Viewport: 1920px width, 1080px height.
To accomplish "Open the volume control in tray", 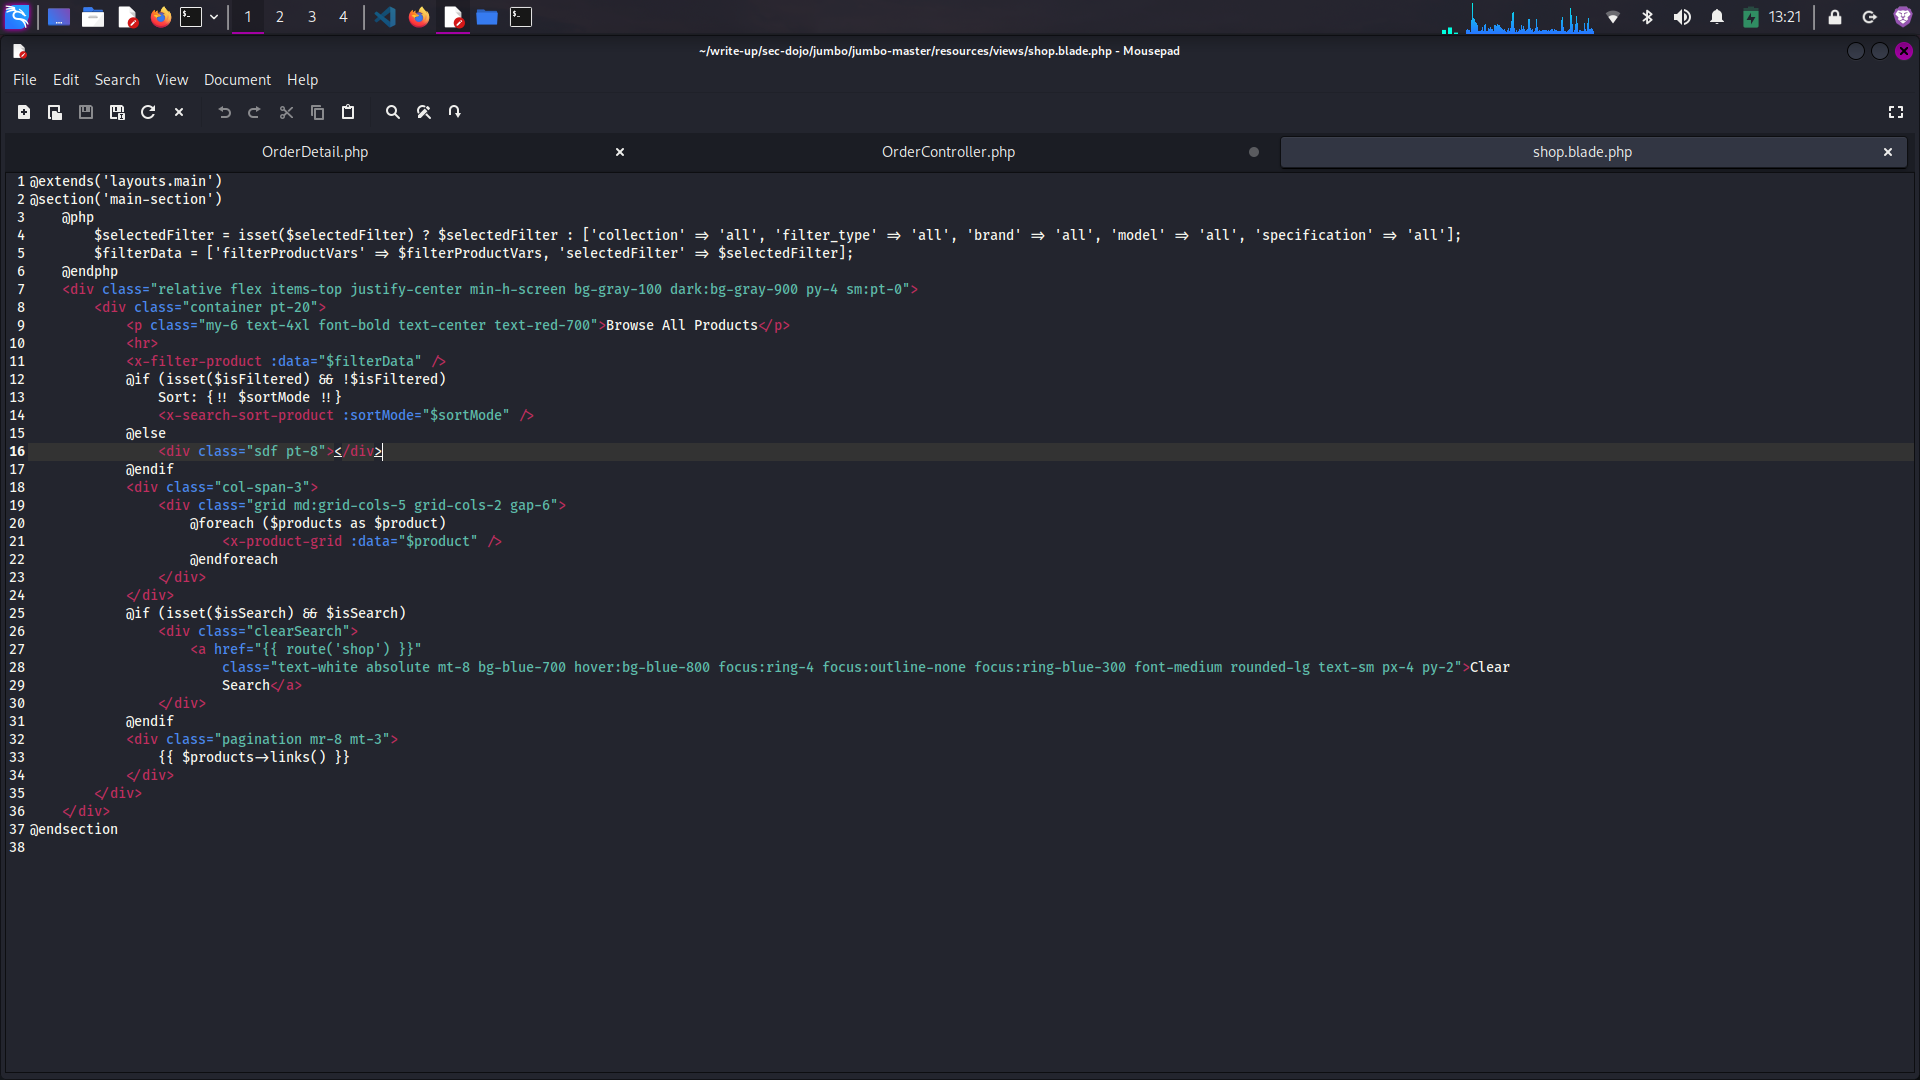I will pos(1682,17).
